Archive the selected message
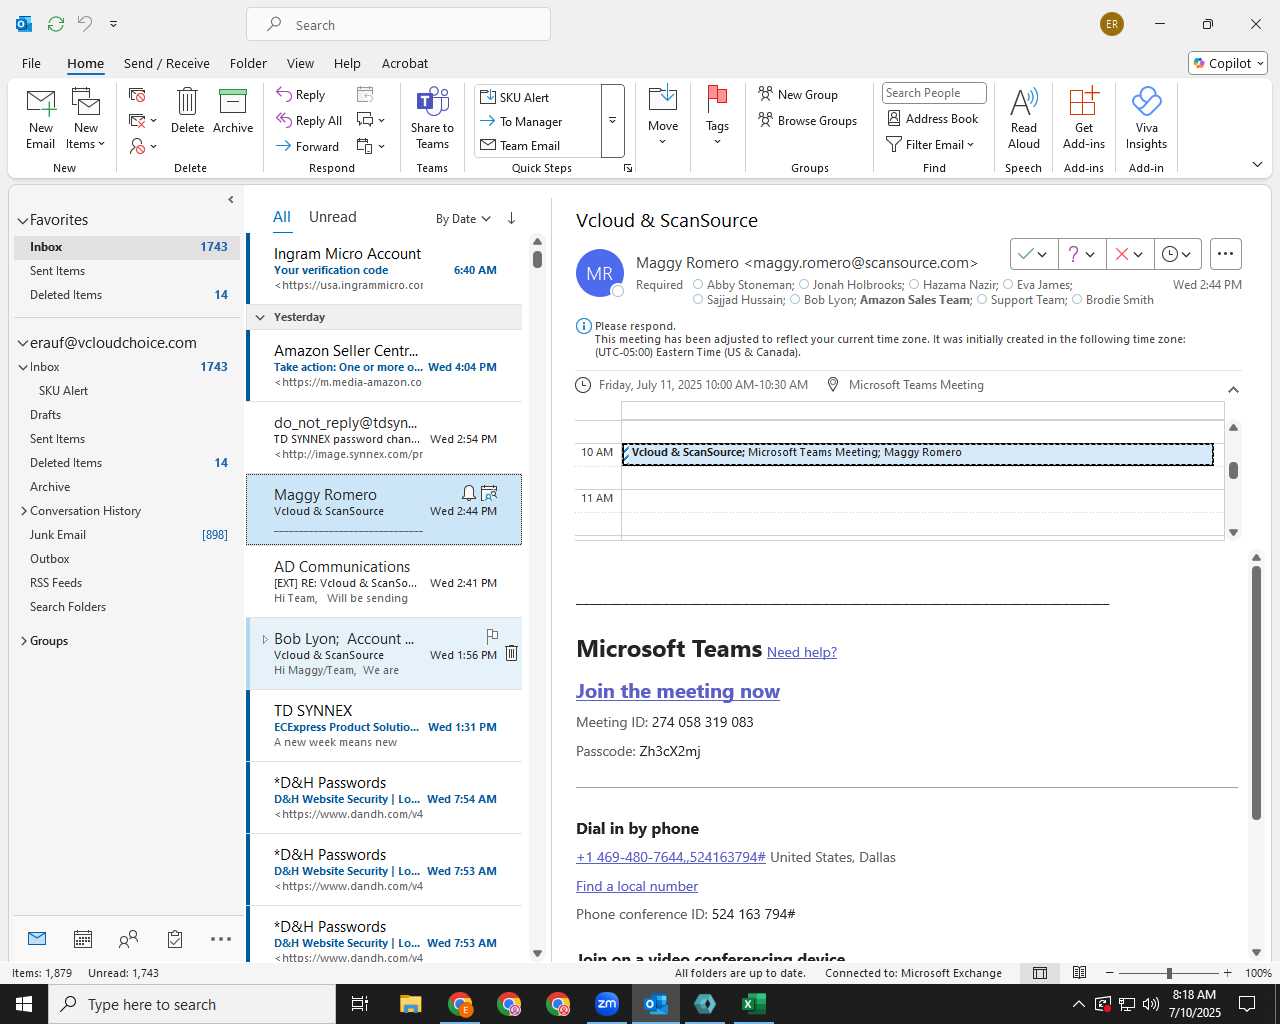 click(x=233, y=111)
